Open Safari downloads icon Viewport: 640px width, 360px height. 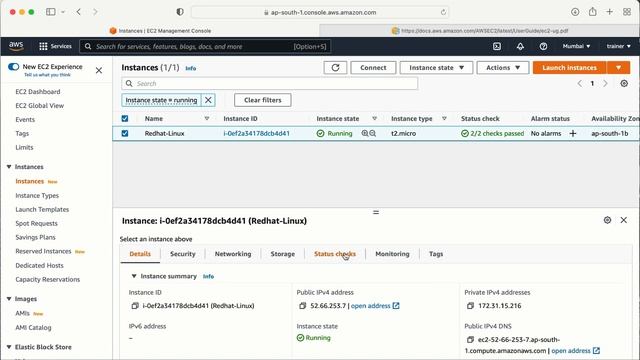575,12
